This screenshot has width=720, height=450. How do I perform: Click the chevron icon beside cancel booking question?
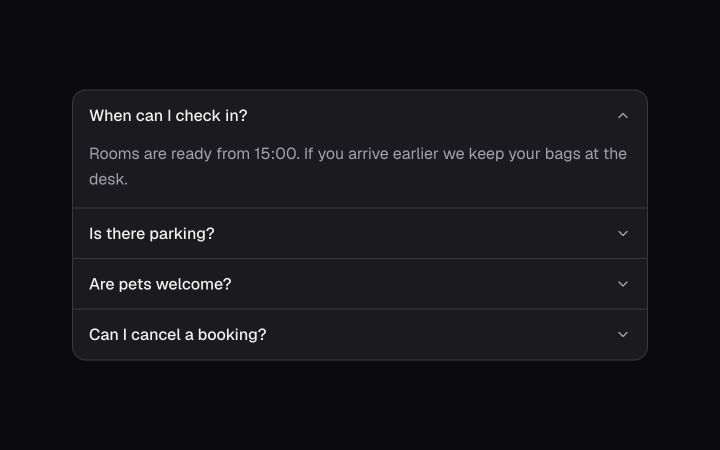pos(623,334)
